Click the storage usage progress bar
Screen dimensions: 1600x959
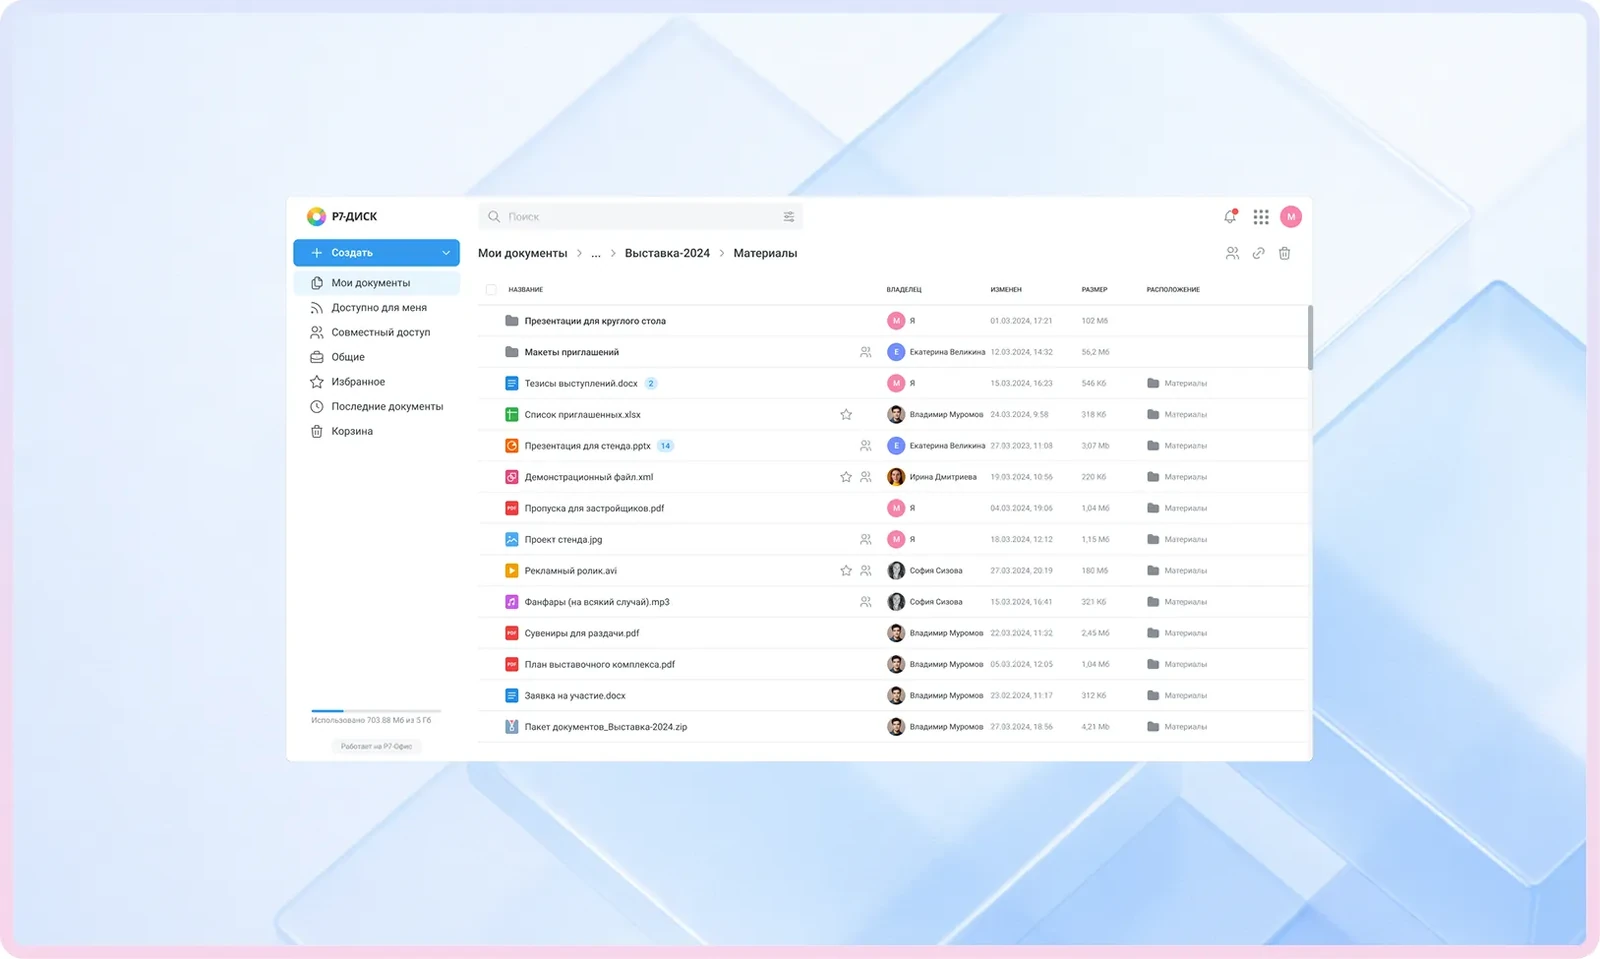pos(376,711)
